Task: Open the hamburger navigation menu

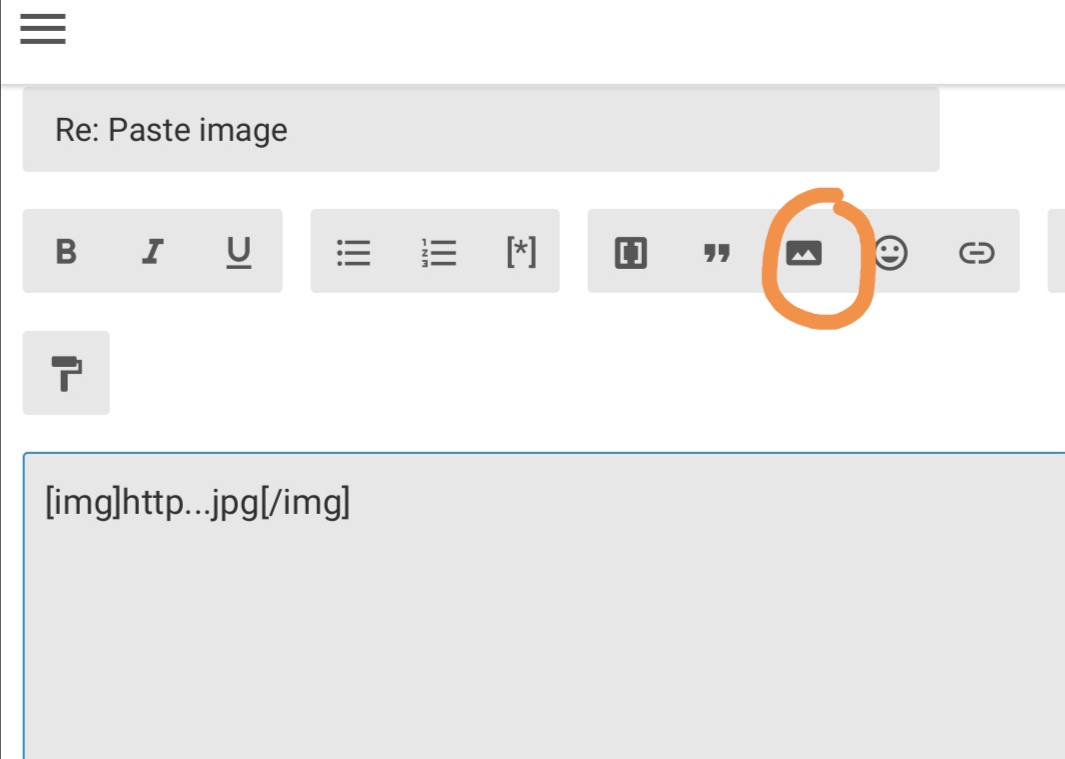Action: [43, 29]
